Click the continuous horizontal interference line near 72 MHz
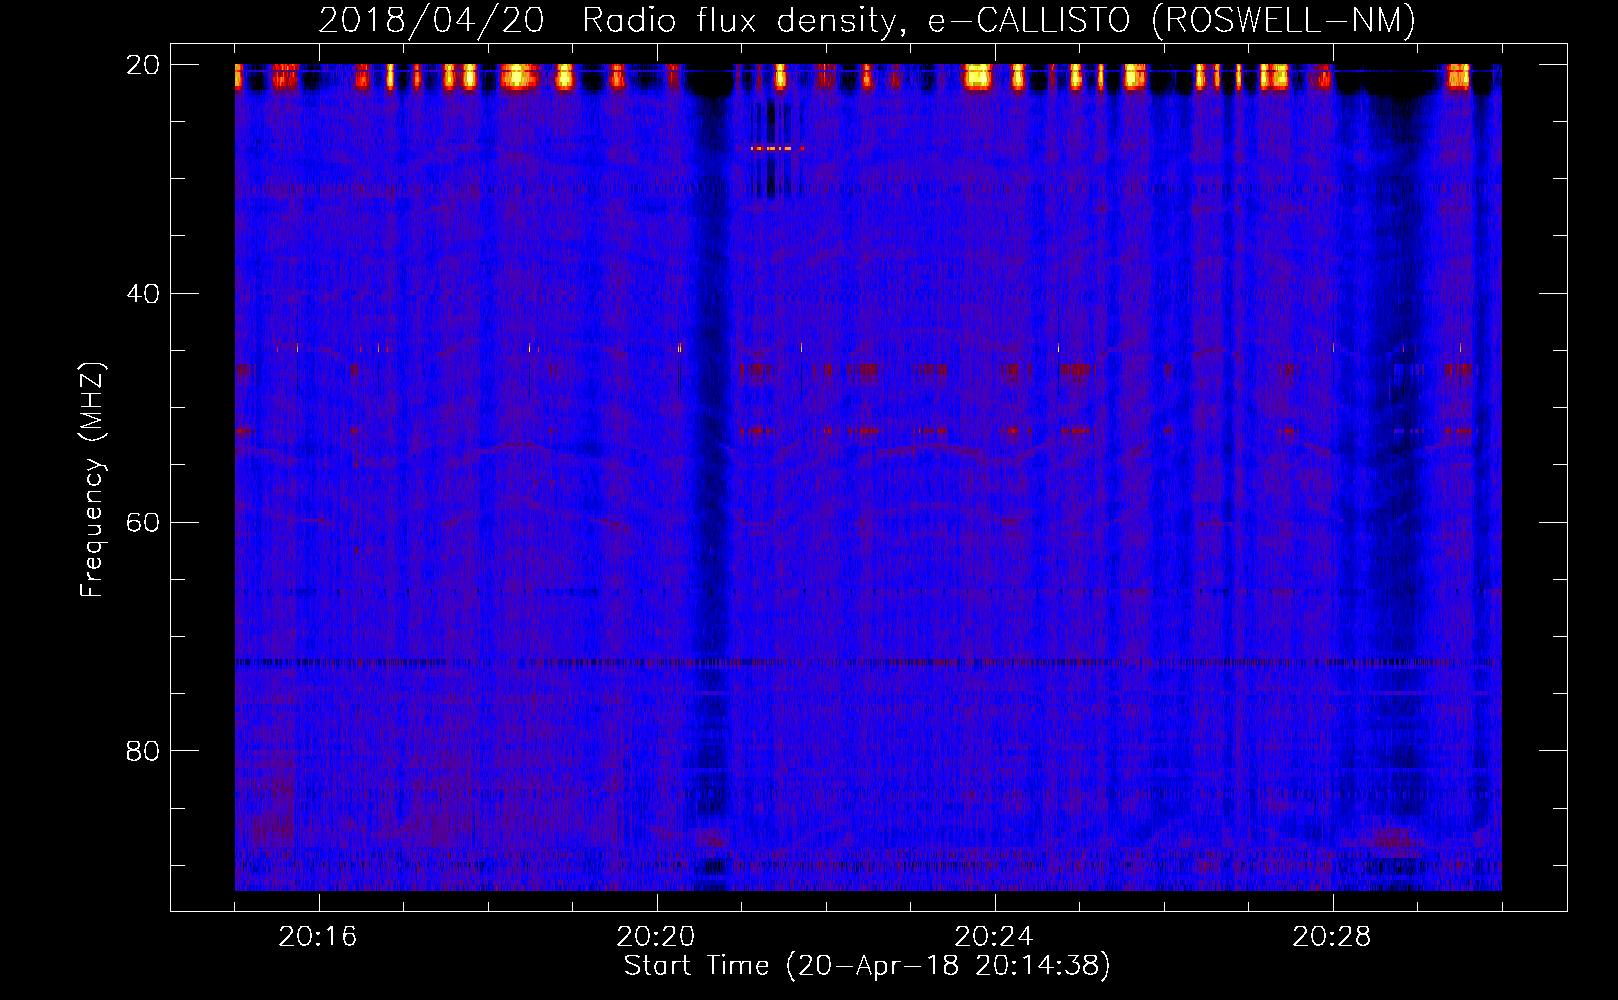 click(868, 662)
